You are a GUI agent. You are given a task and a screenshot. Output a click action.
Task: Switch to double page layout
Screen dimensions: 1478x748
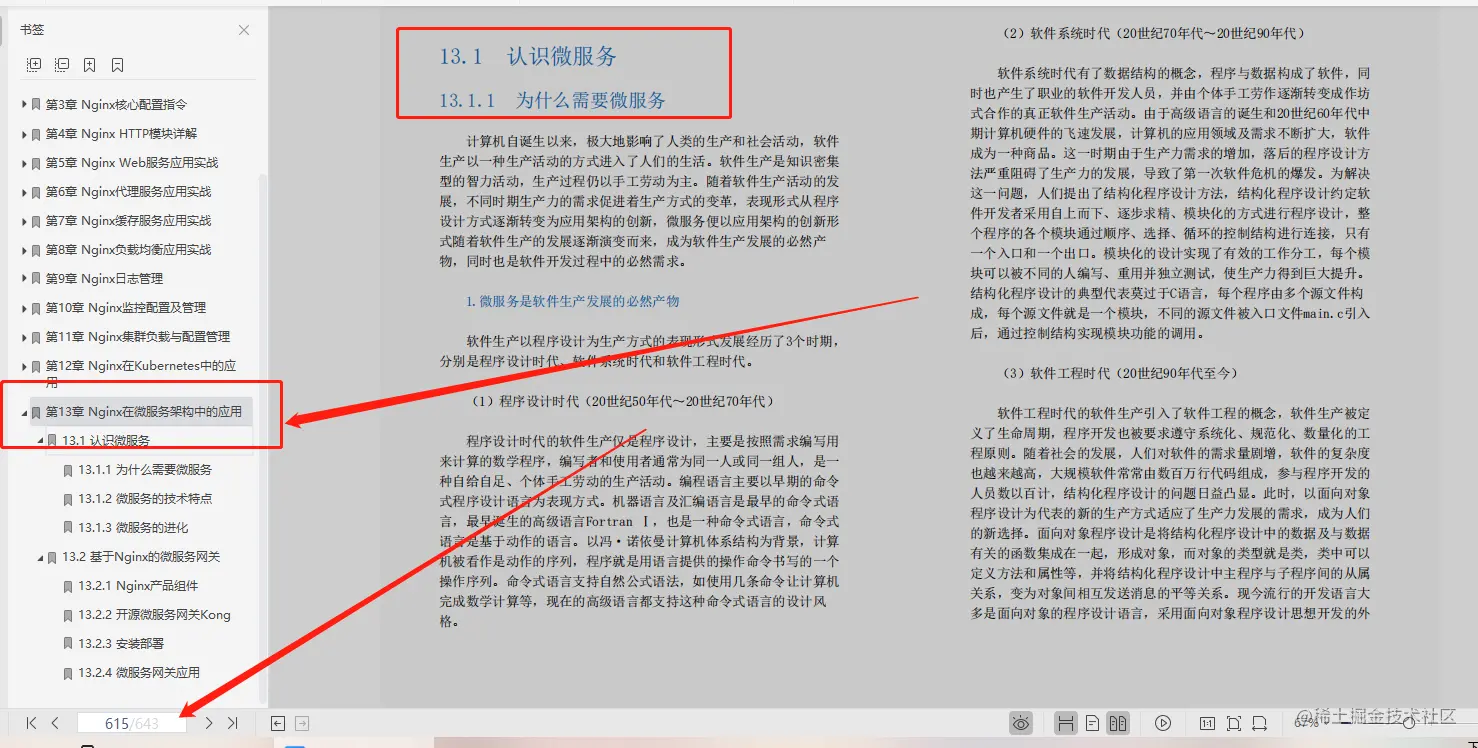[x=1118, y=722]
